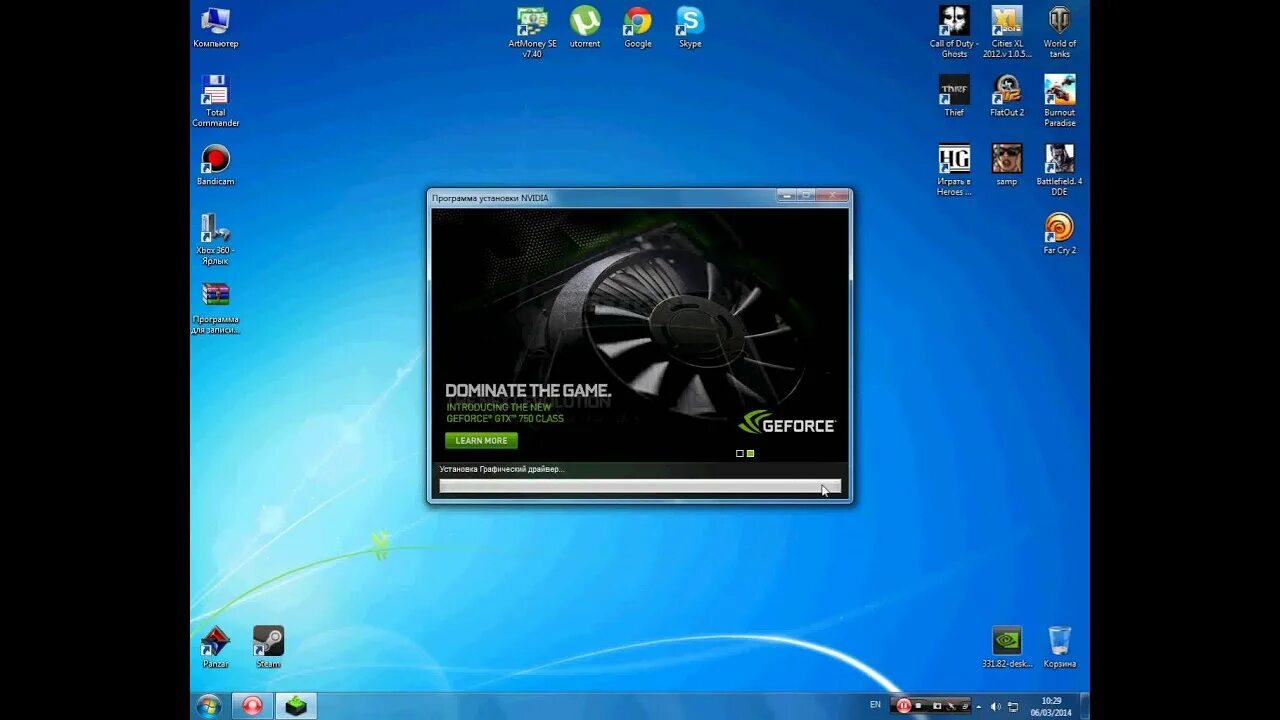Open the Корзина recycle bin
The height and width of the screenshot is (720, 1280).
1060,647
